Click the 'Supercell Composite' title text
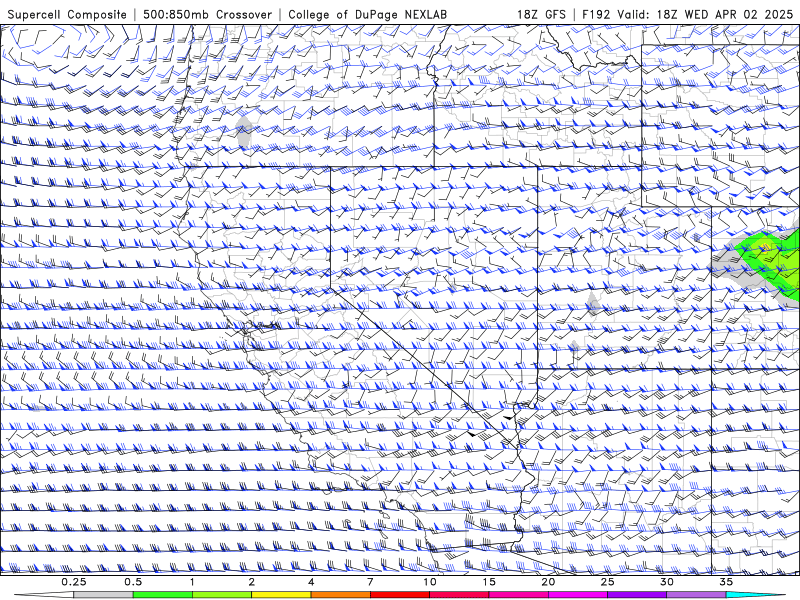The width and height of the screenshot is (800, 600). (67, 15)
